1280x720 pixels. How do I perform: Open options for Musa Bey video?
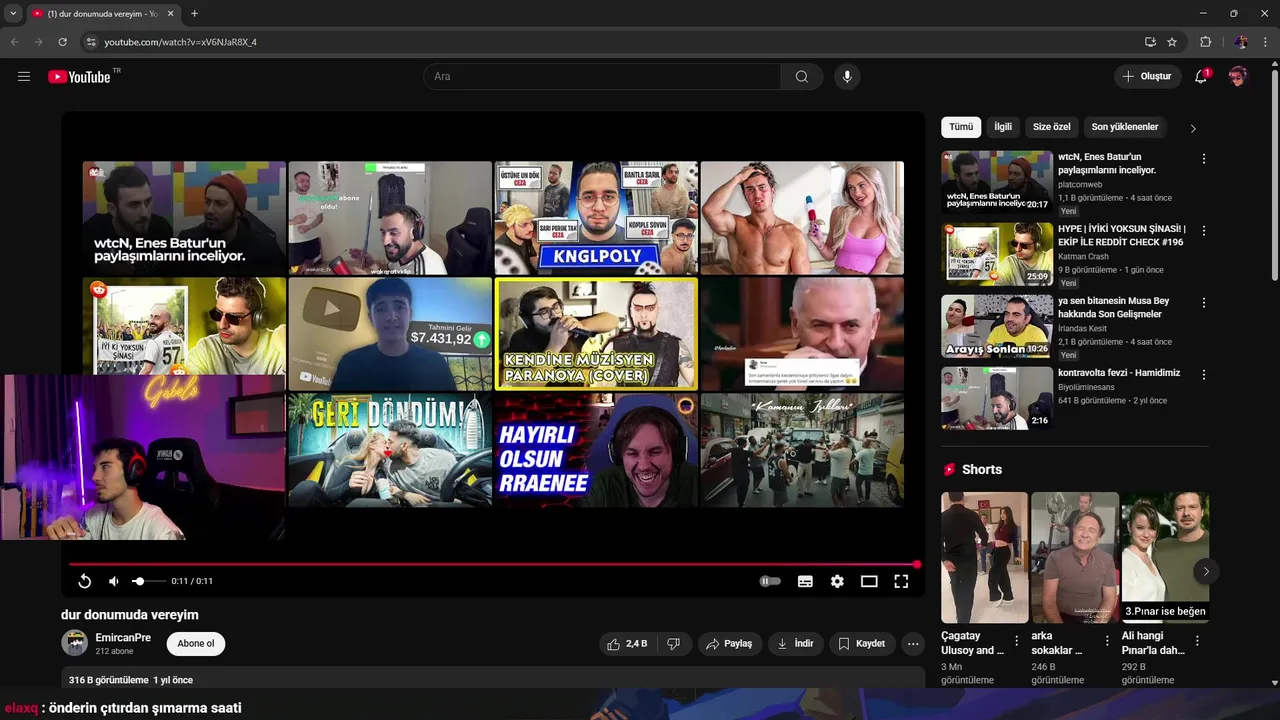[x=1204, y=303]
